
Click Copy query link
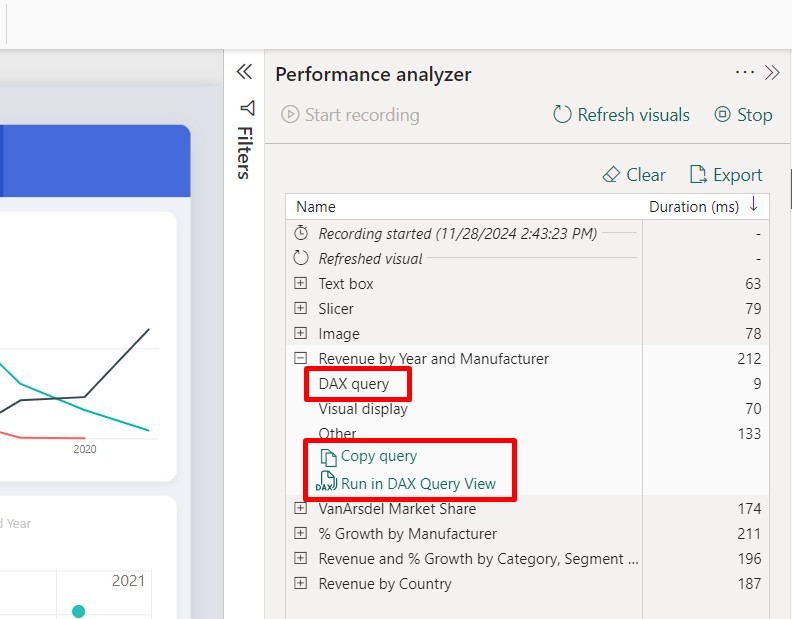pos(378,456)
